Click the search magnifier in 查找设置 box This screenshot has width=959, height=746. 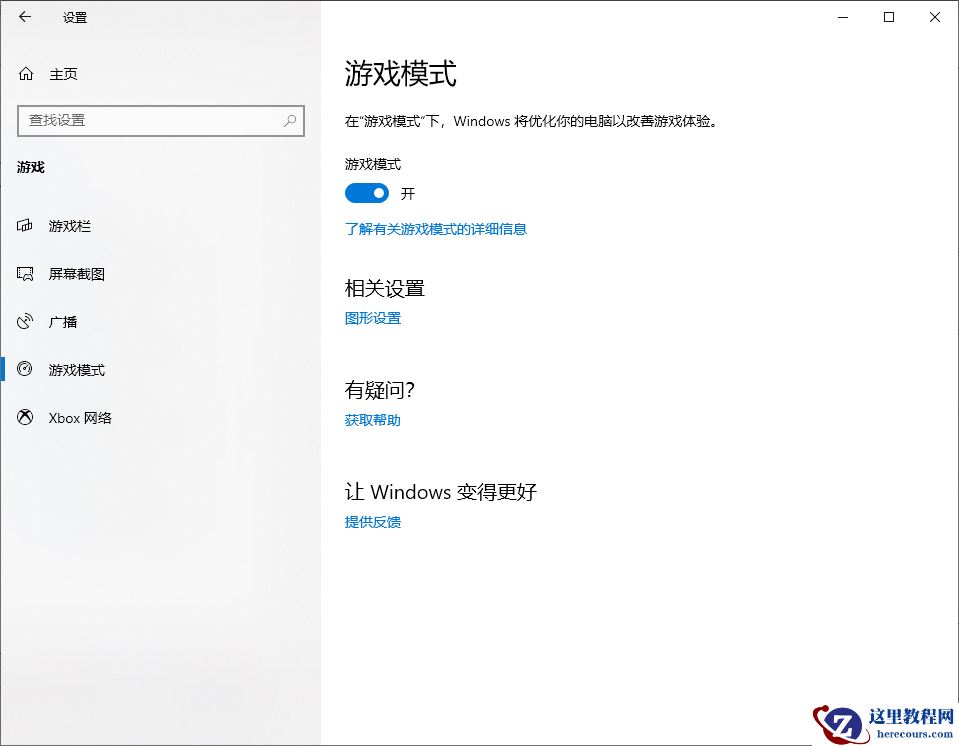(x=290, y=120)
